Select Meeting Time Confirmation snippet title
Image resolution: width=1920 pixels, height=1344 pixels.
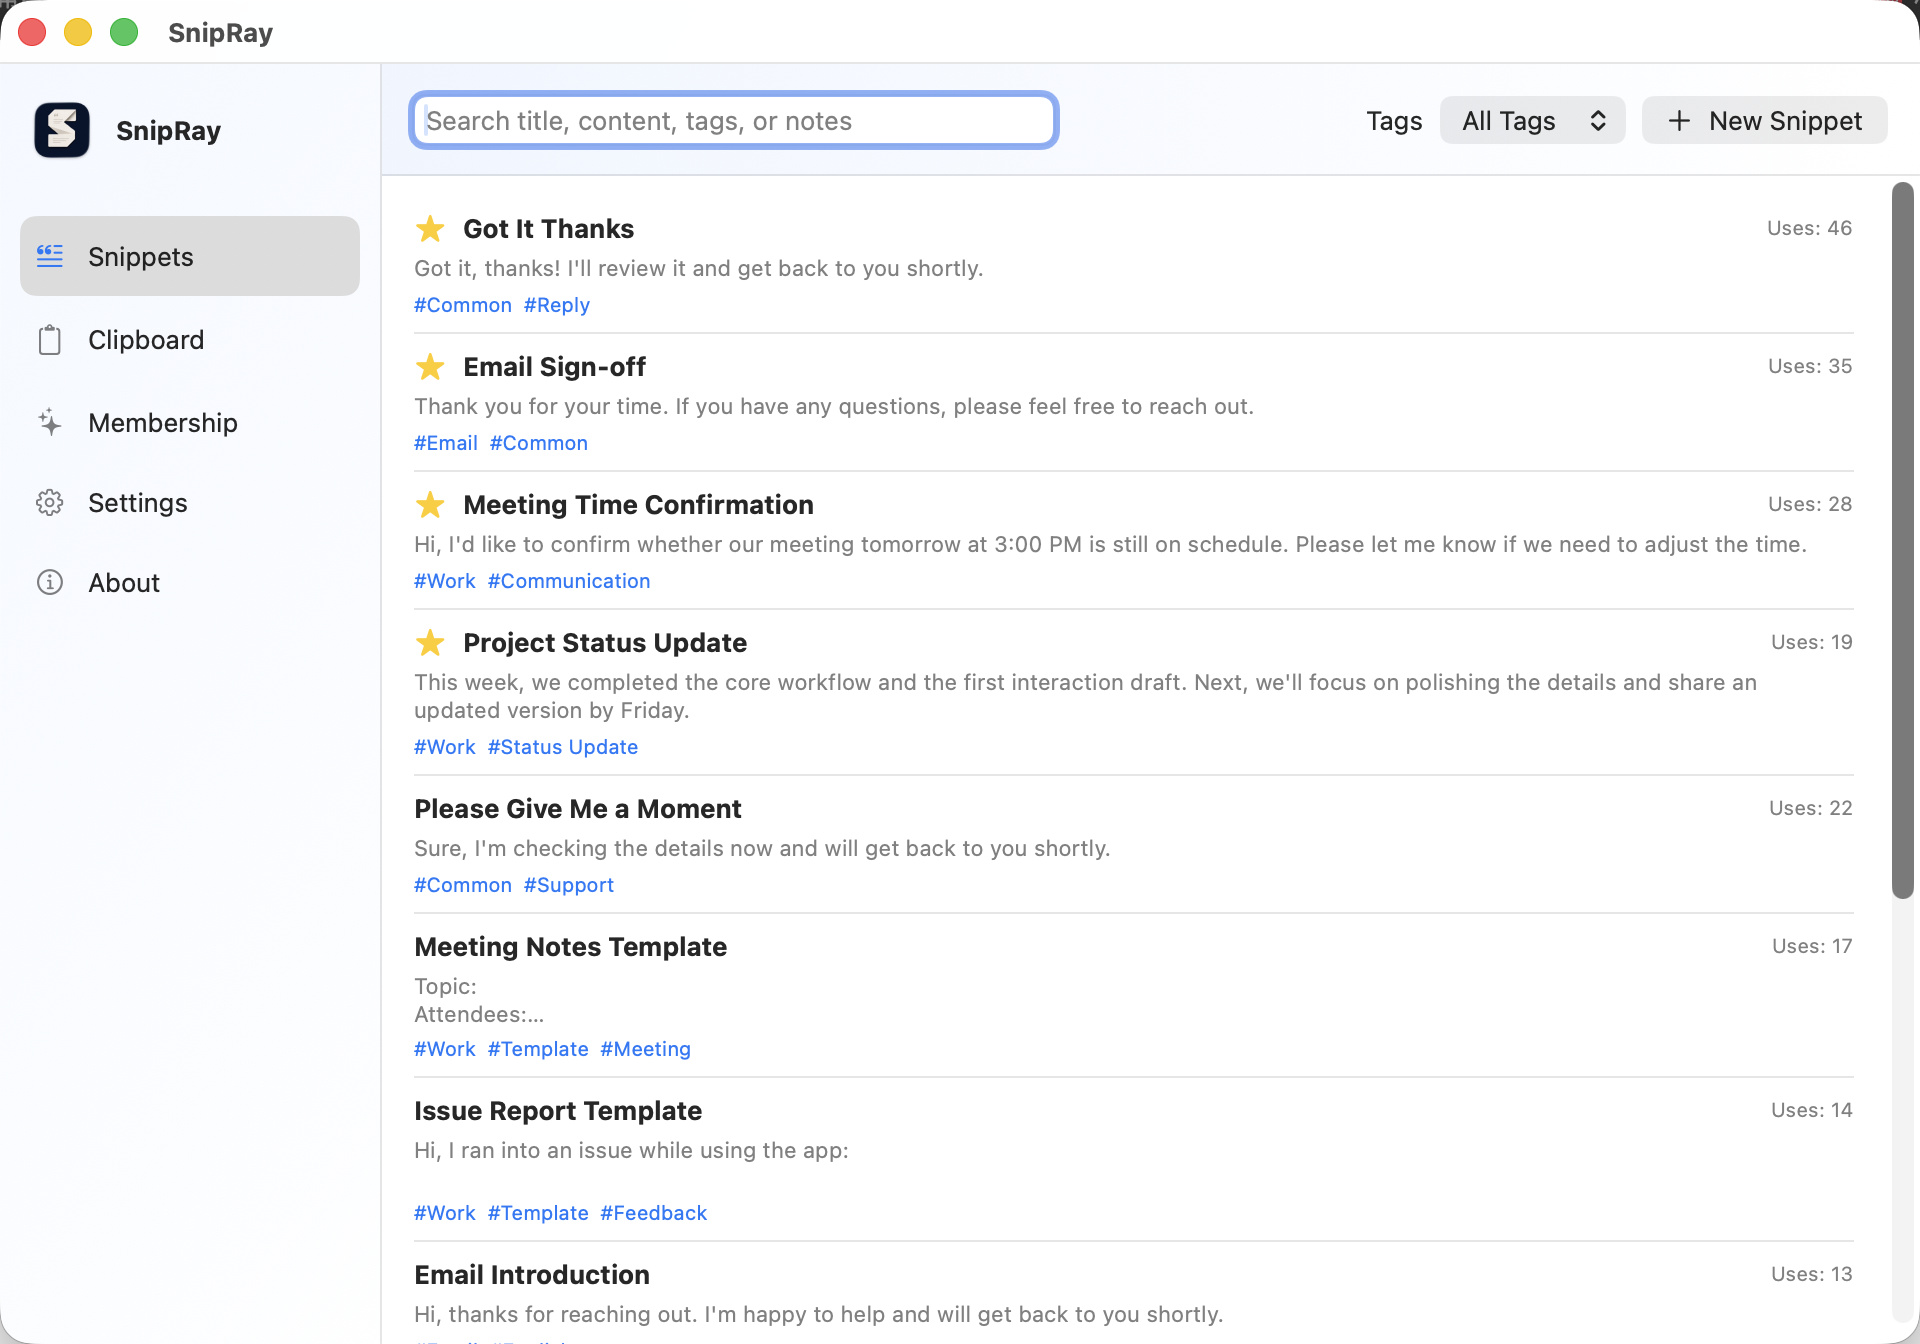tap(638, 505)
